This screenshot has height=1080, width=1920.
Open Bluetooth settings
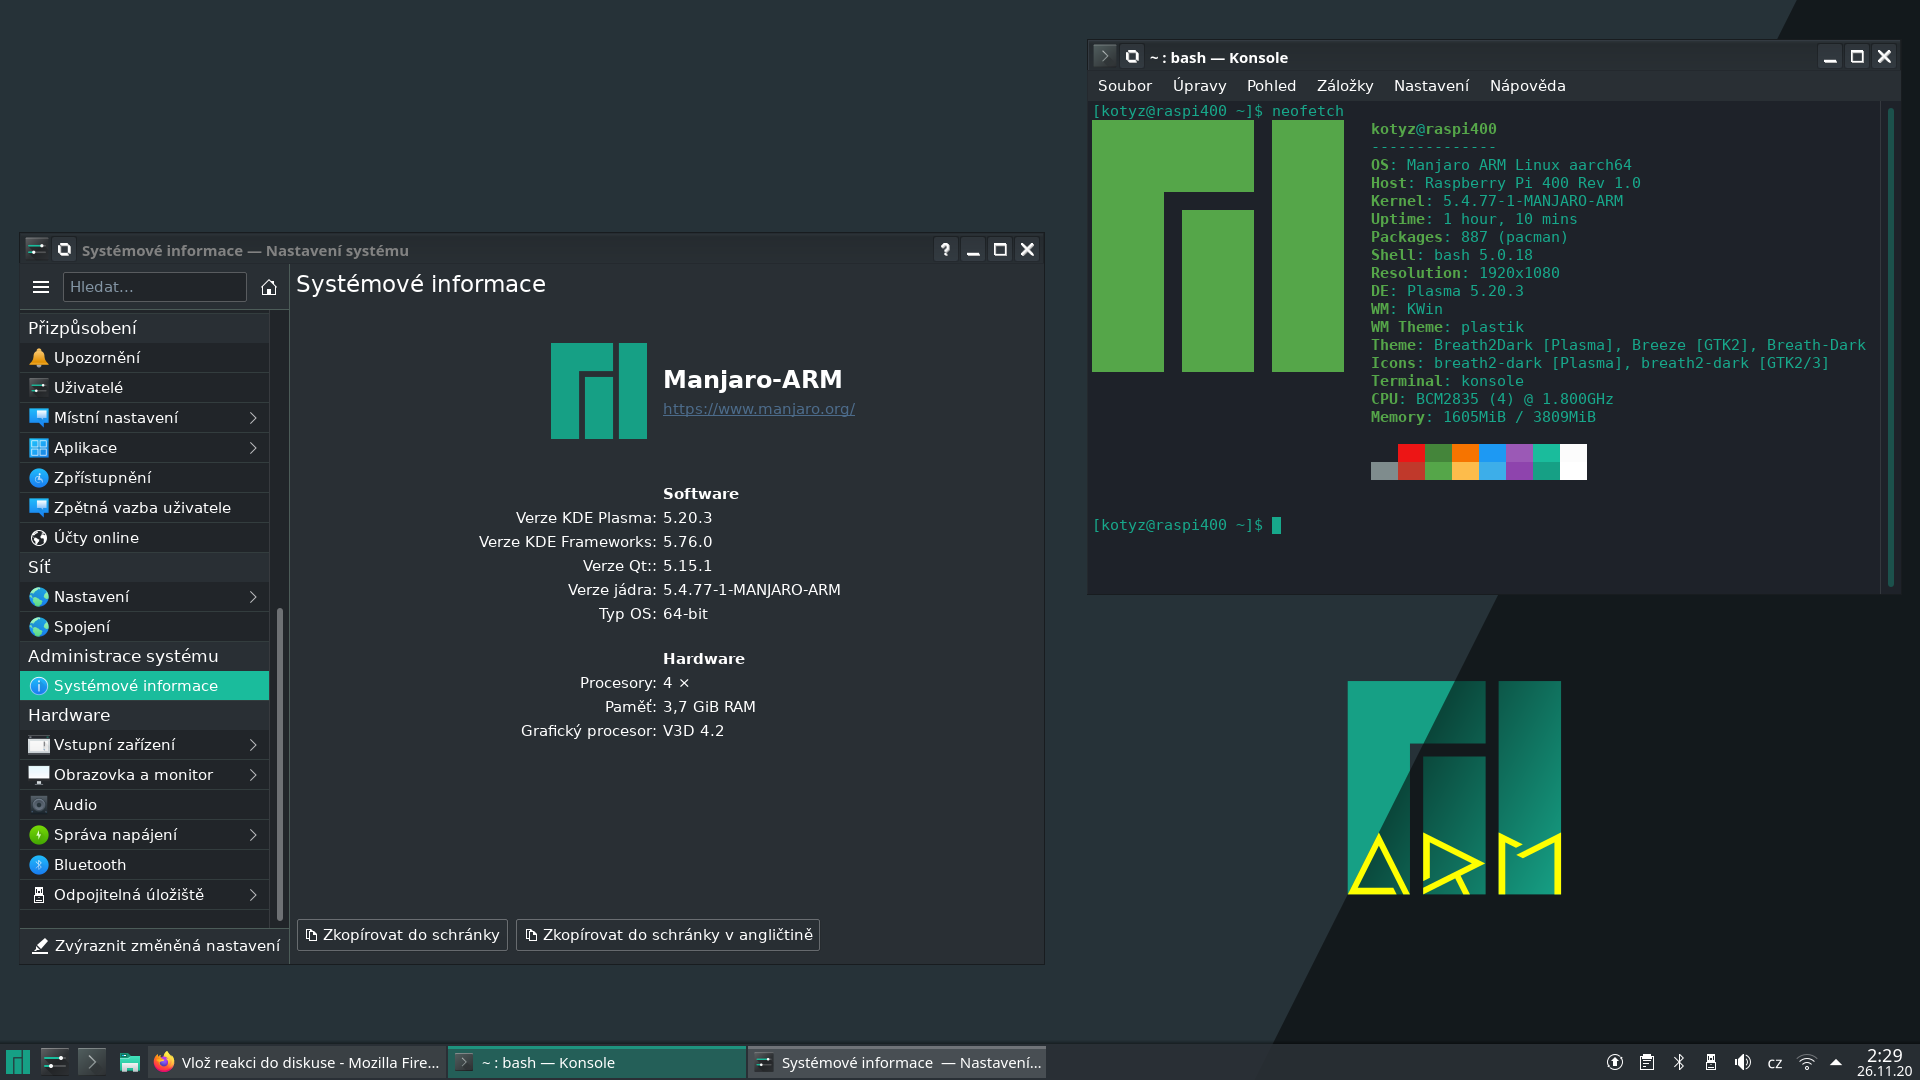tap(144, 865)
